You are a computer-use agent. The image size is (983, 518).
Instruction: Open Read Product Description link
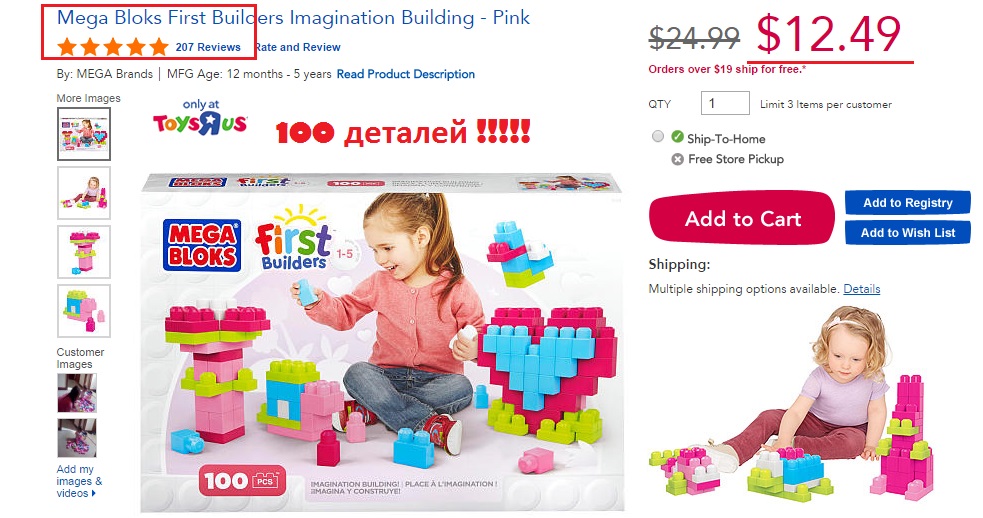point(406,74)
